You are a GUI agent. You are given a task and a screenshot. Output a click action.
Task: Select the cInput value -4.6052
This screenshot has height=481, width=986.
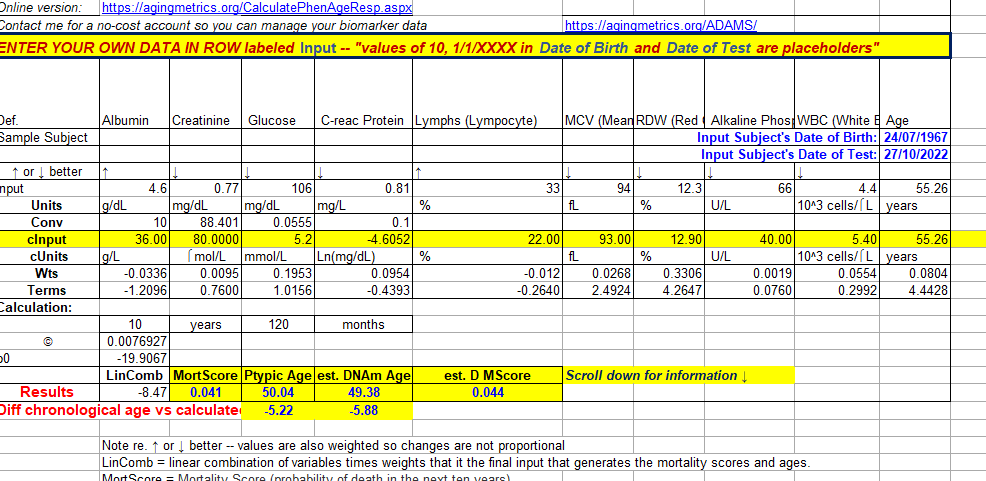[x=363, y=240]
